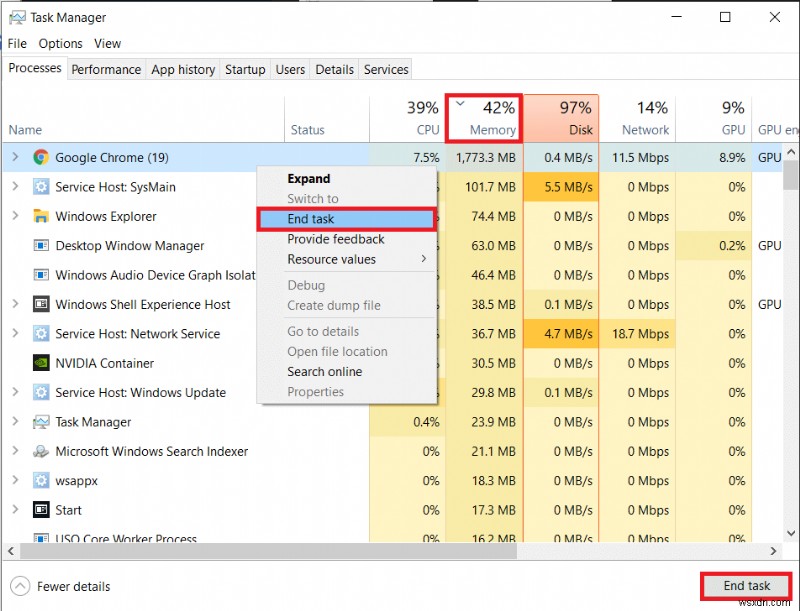This screenshot has height=611, width=800.
Task: Click the horizontal scrollbar right arrow
Action: (774, 550)
